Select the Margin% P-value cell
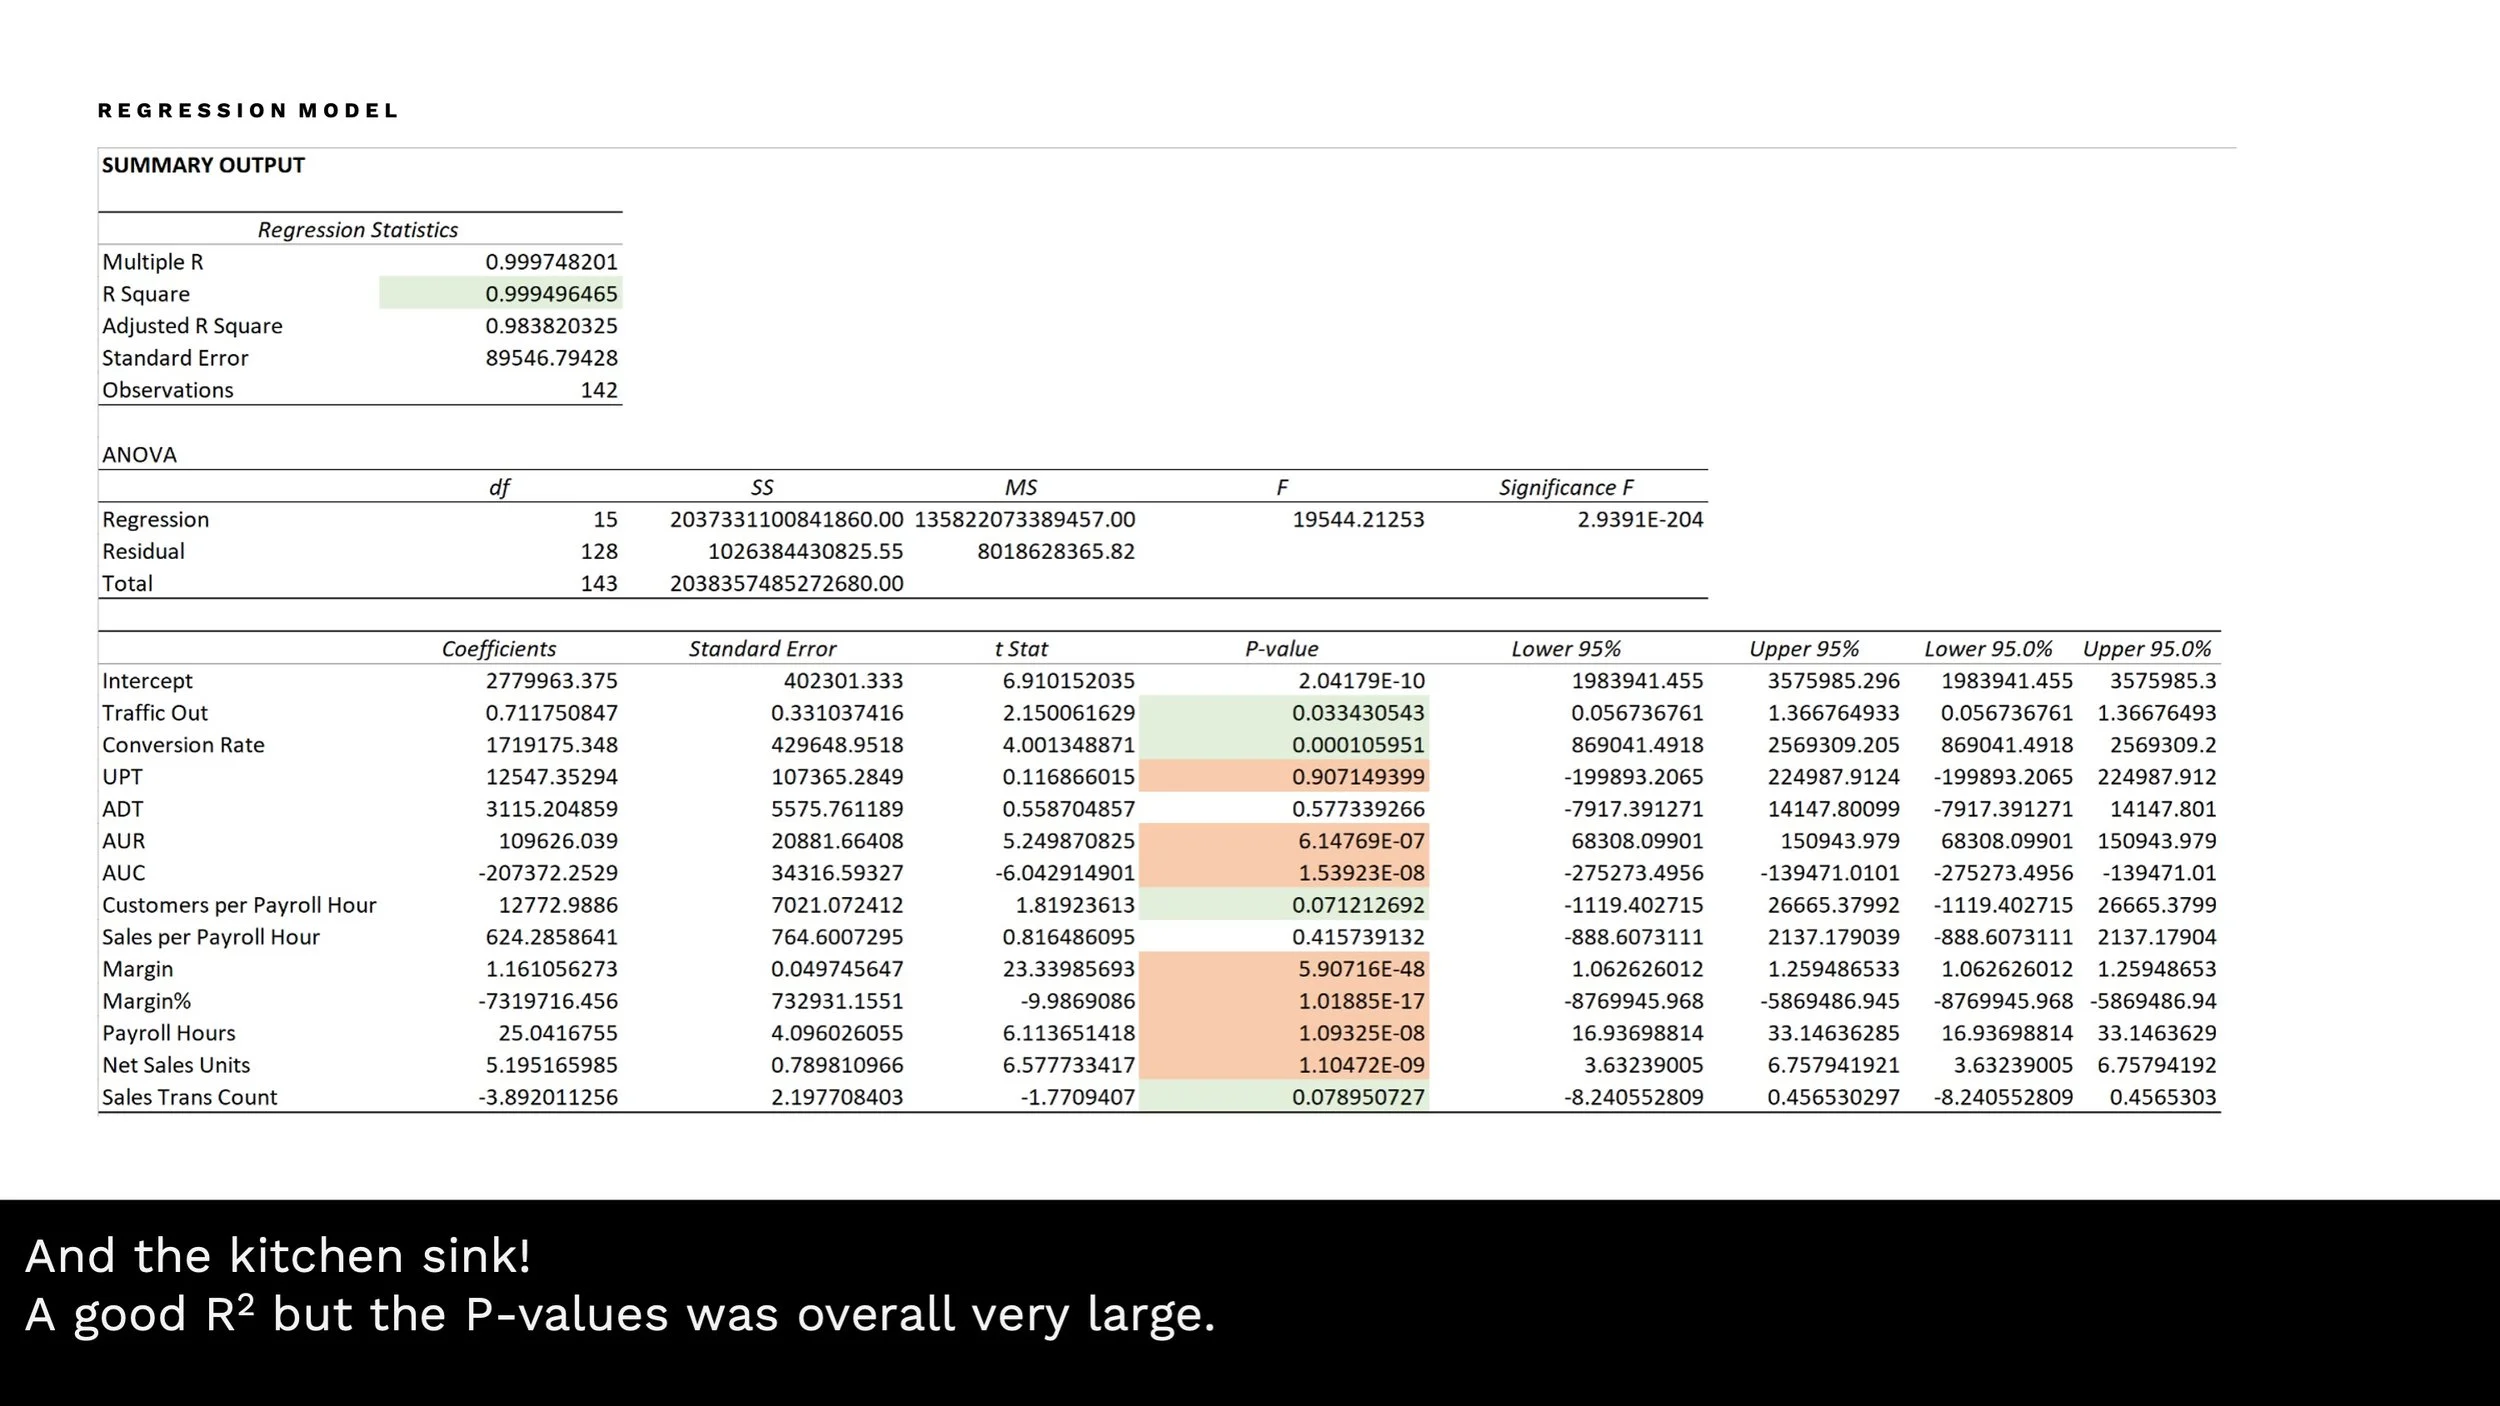Viewport: 2500px width, 1406px height. pyautogui.click(x=1360, y=1001)
